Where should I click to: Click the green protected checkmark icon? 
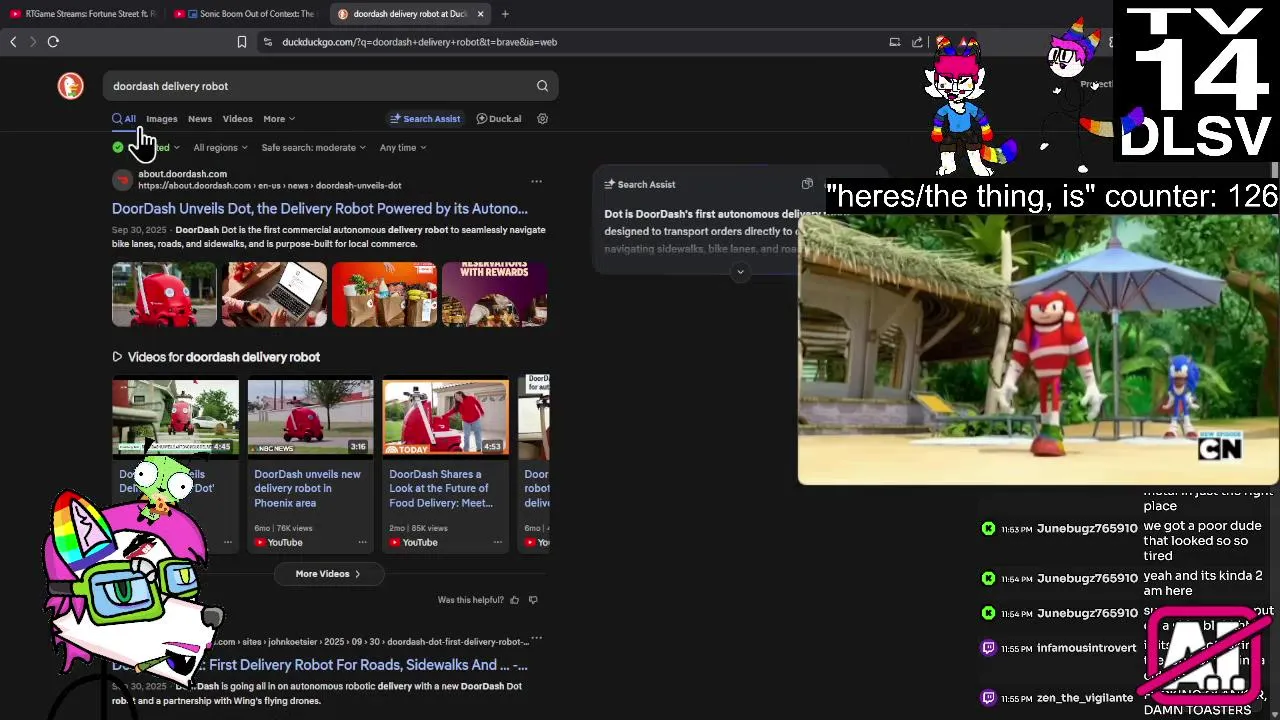[x=118, y=148]
